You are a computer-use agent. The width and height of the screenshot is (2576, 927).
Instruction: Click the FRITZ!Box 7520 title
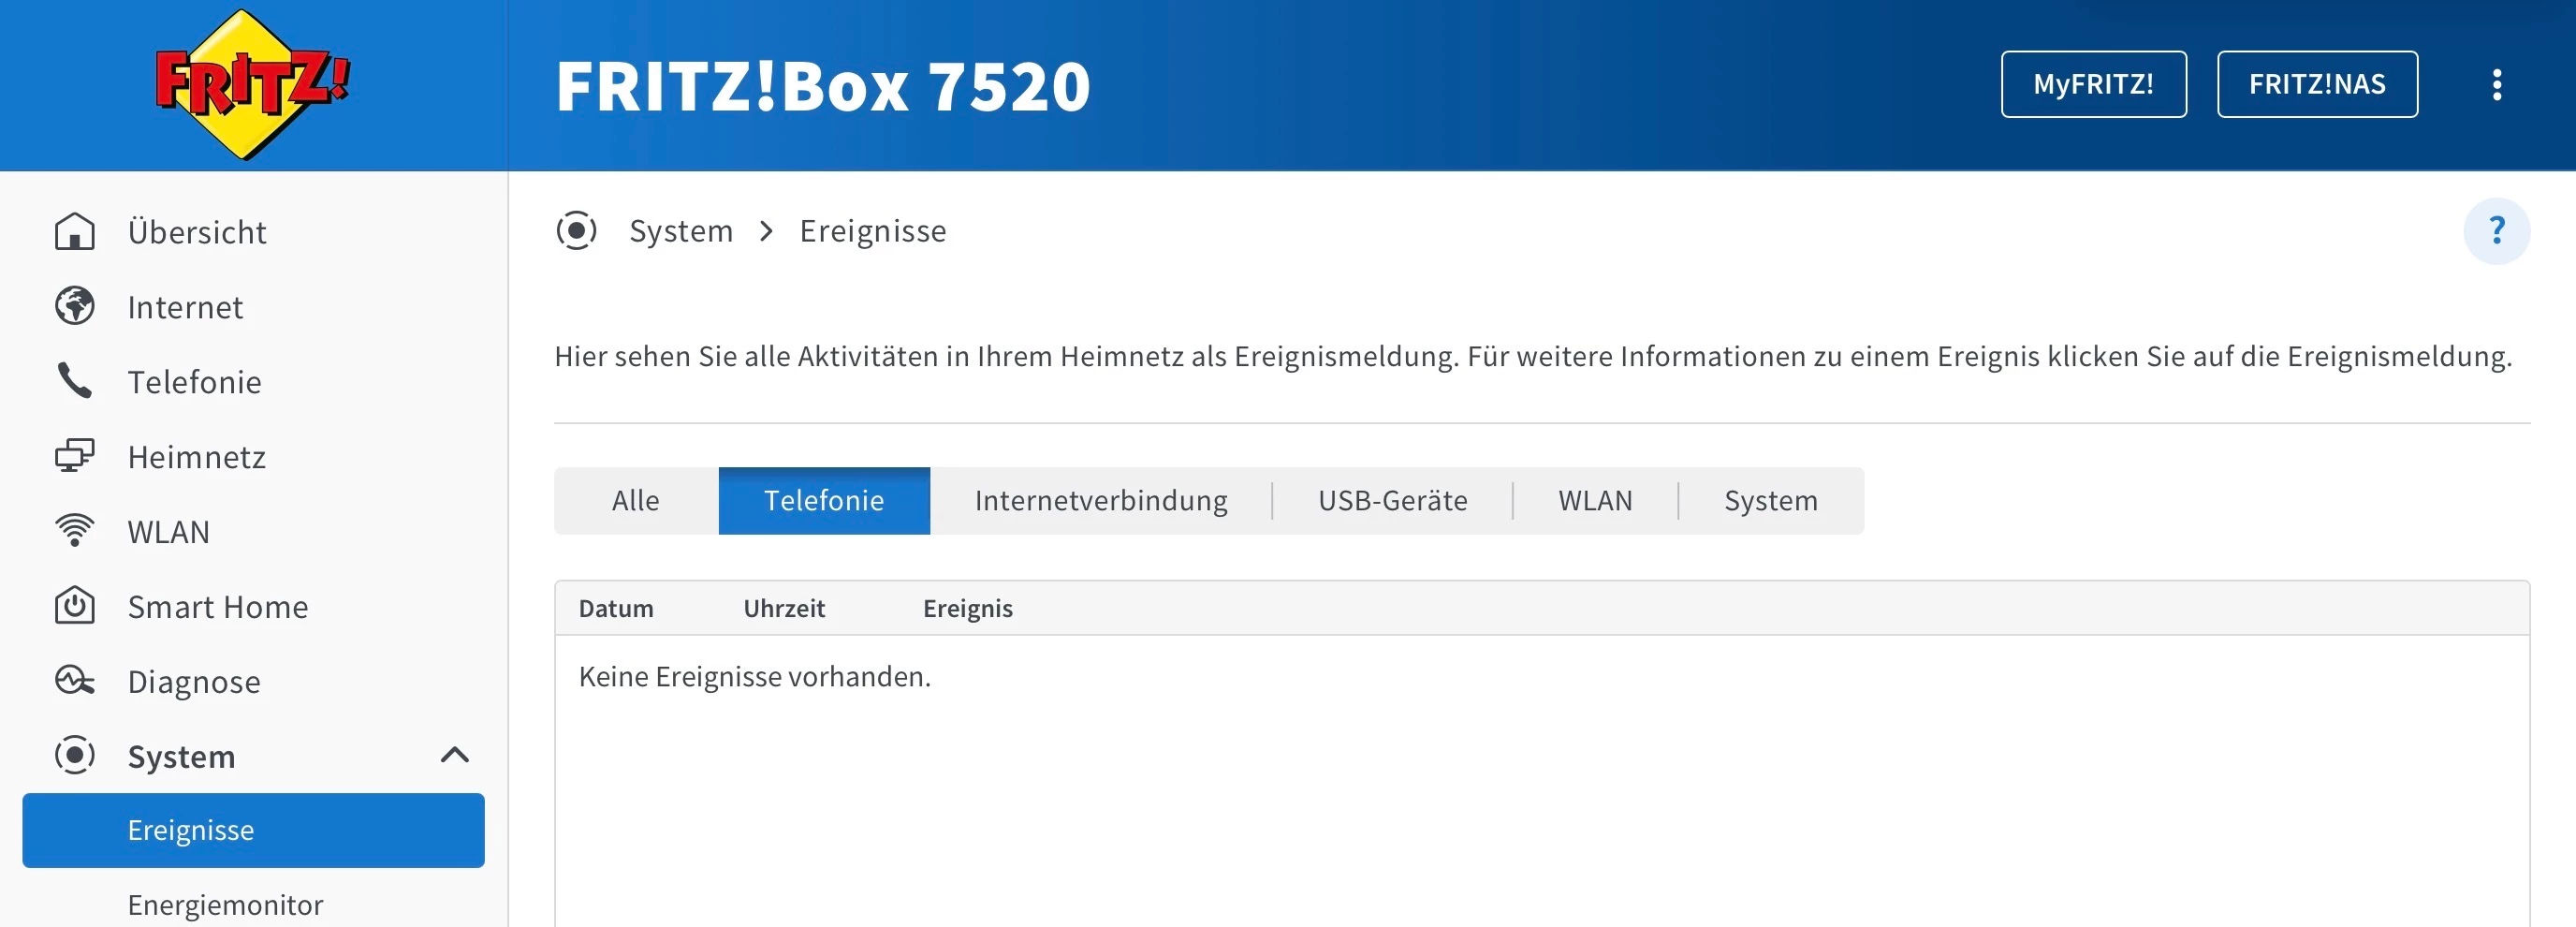823,86
